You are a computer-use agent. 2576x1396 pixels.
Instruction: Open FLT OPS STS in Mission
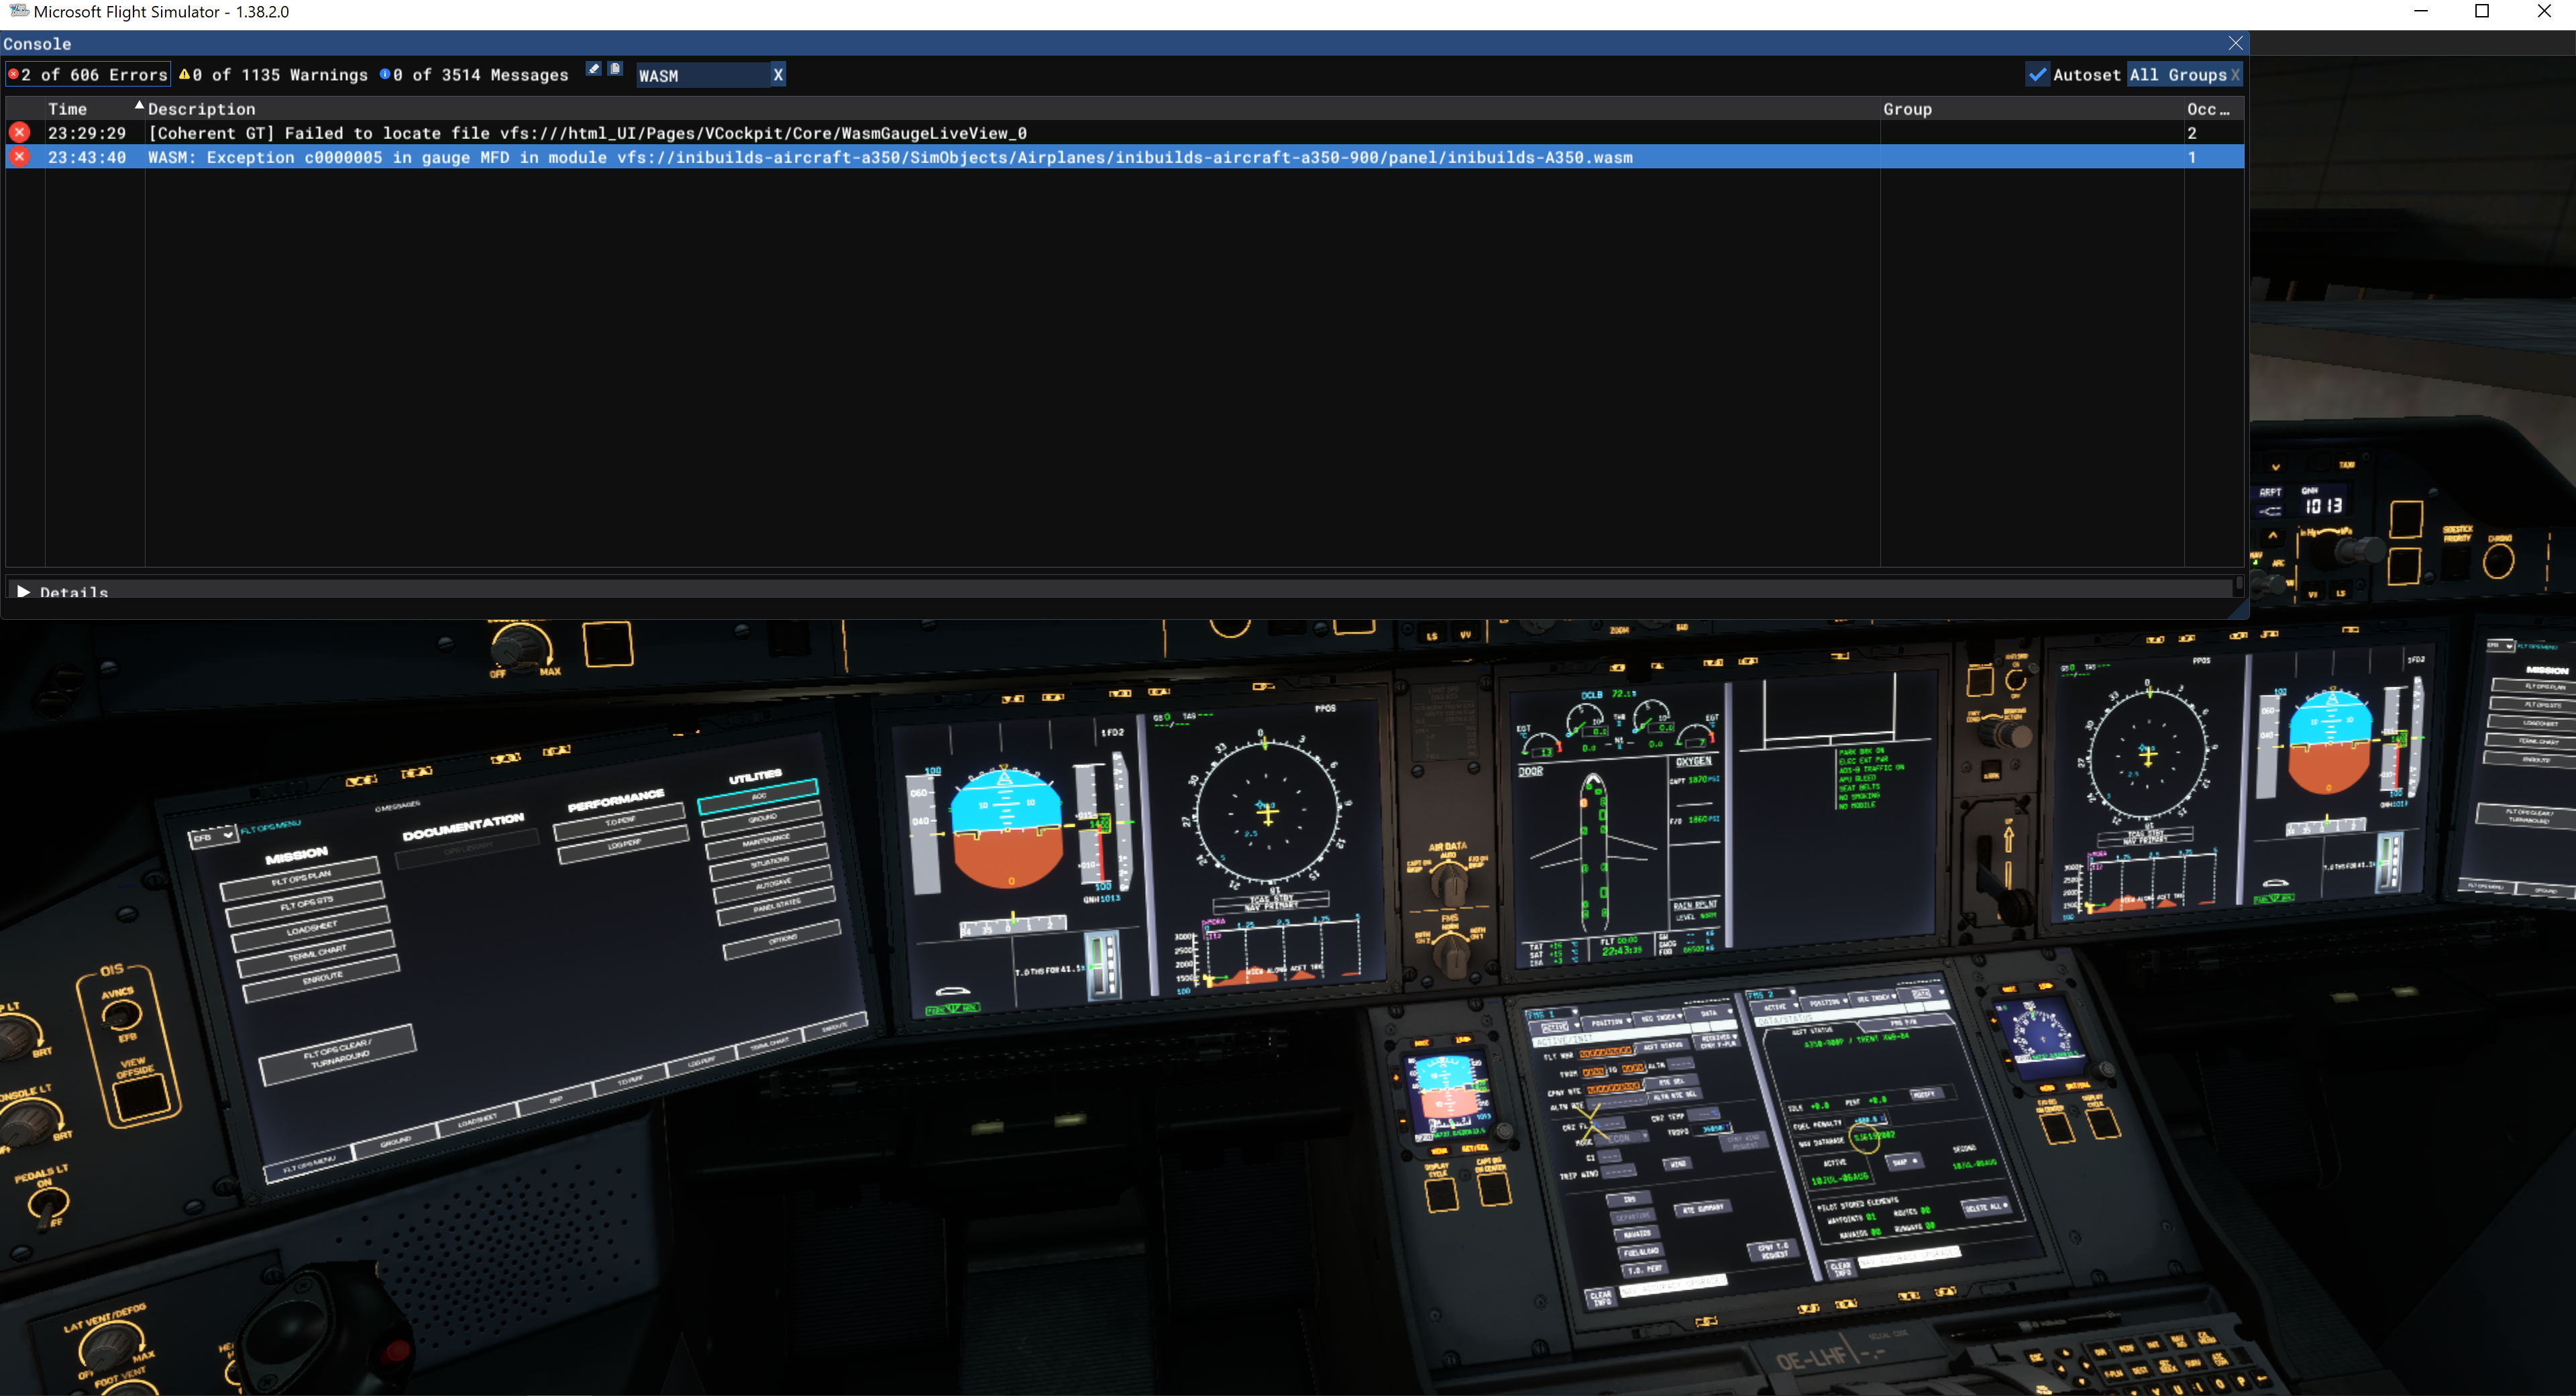(x=306, y=903)
